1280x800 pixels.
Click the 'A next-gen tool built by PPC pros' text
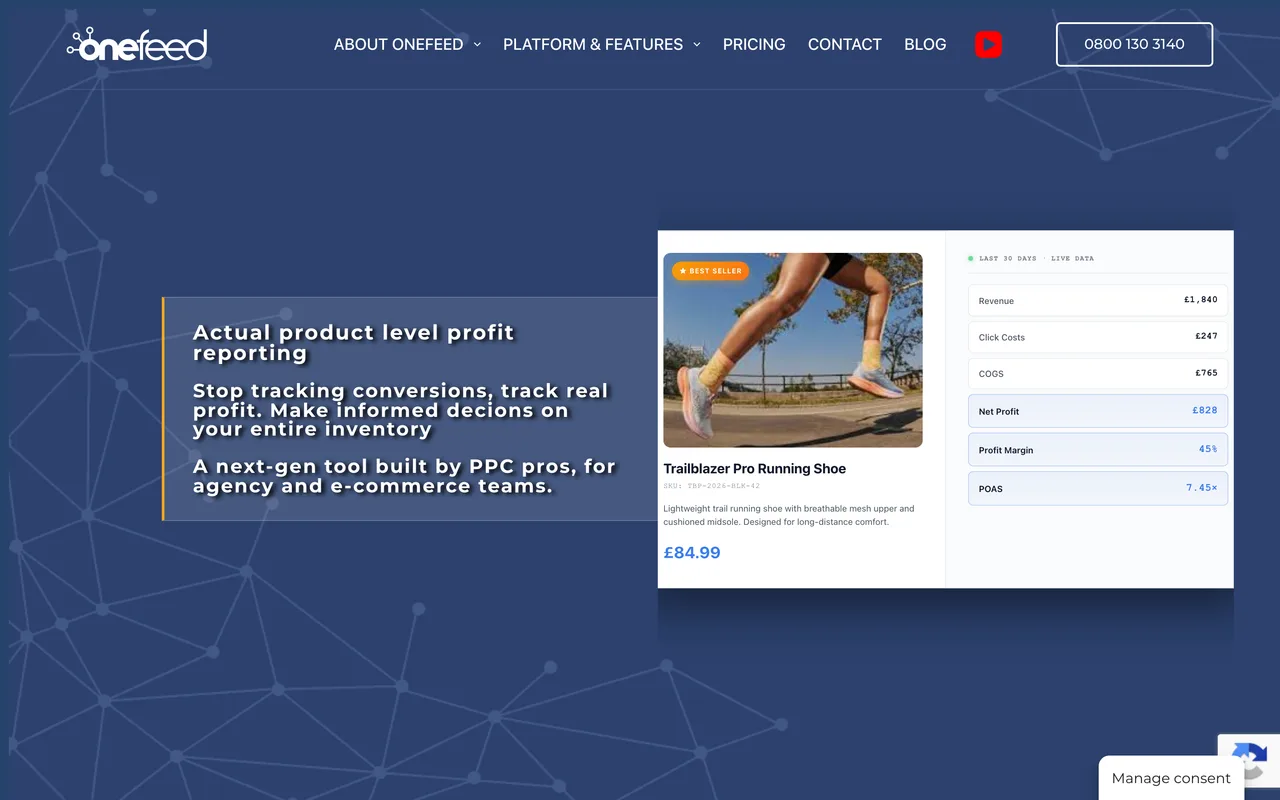click(404, 476)
